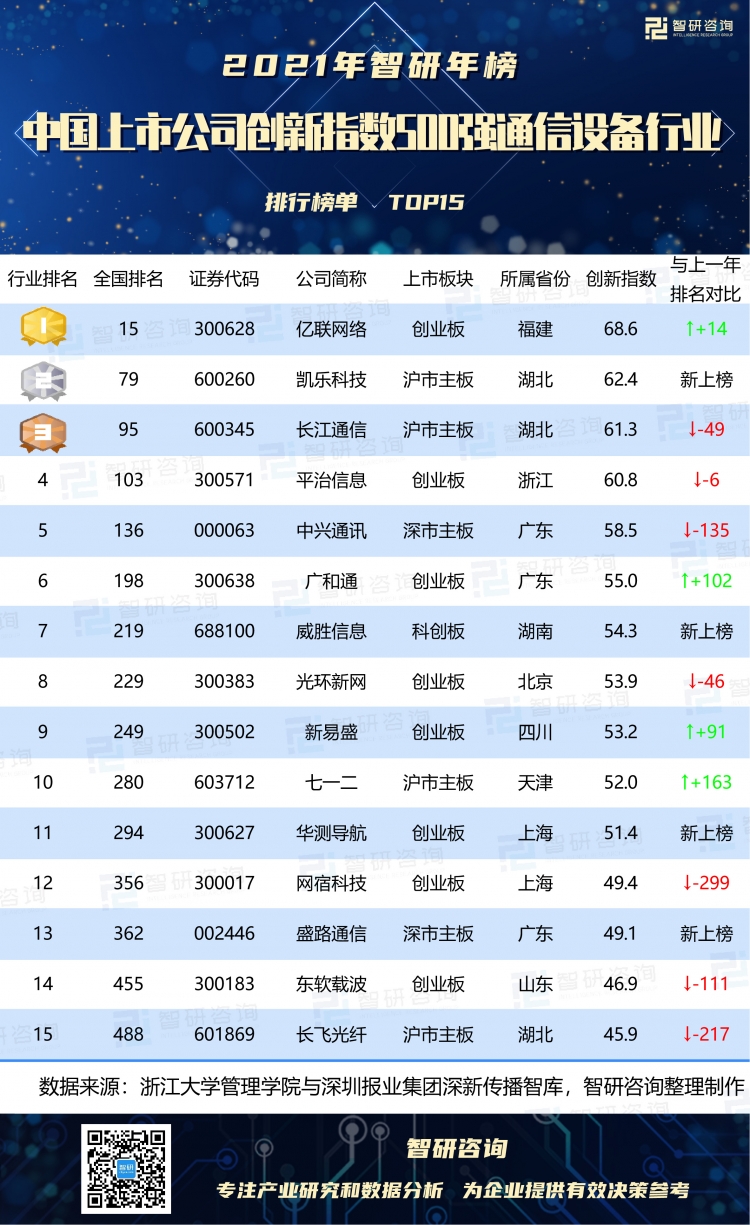
Task: Click the 全国排名 column header
Action: point(128,279)
